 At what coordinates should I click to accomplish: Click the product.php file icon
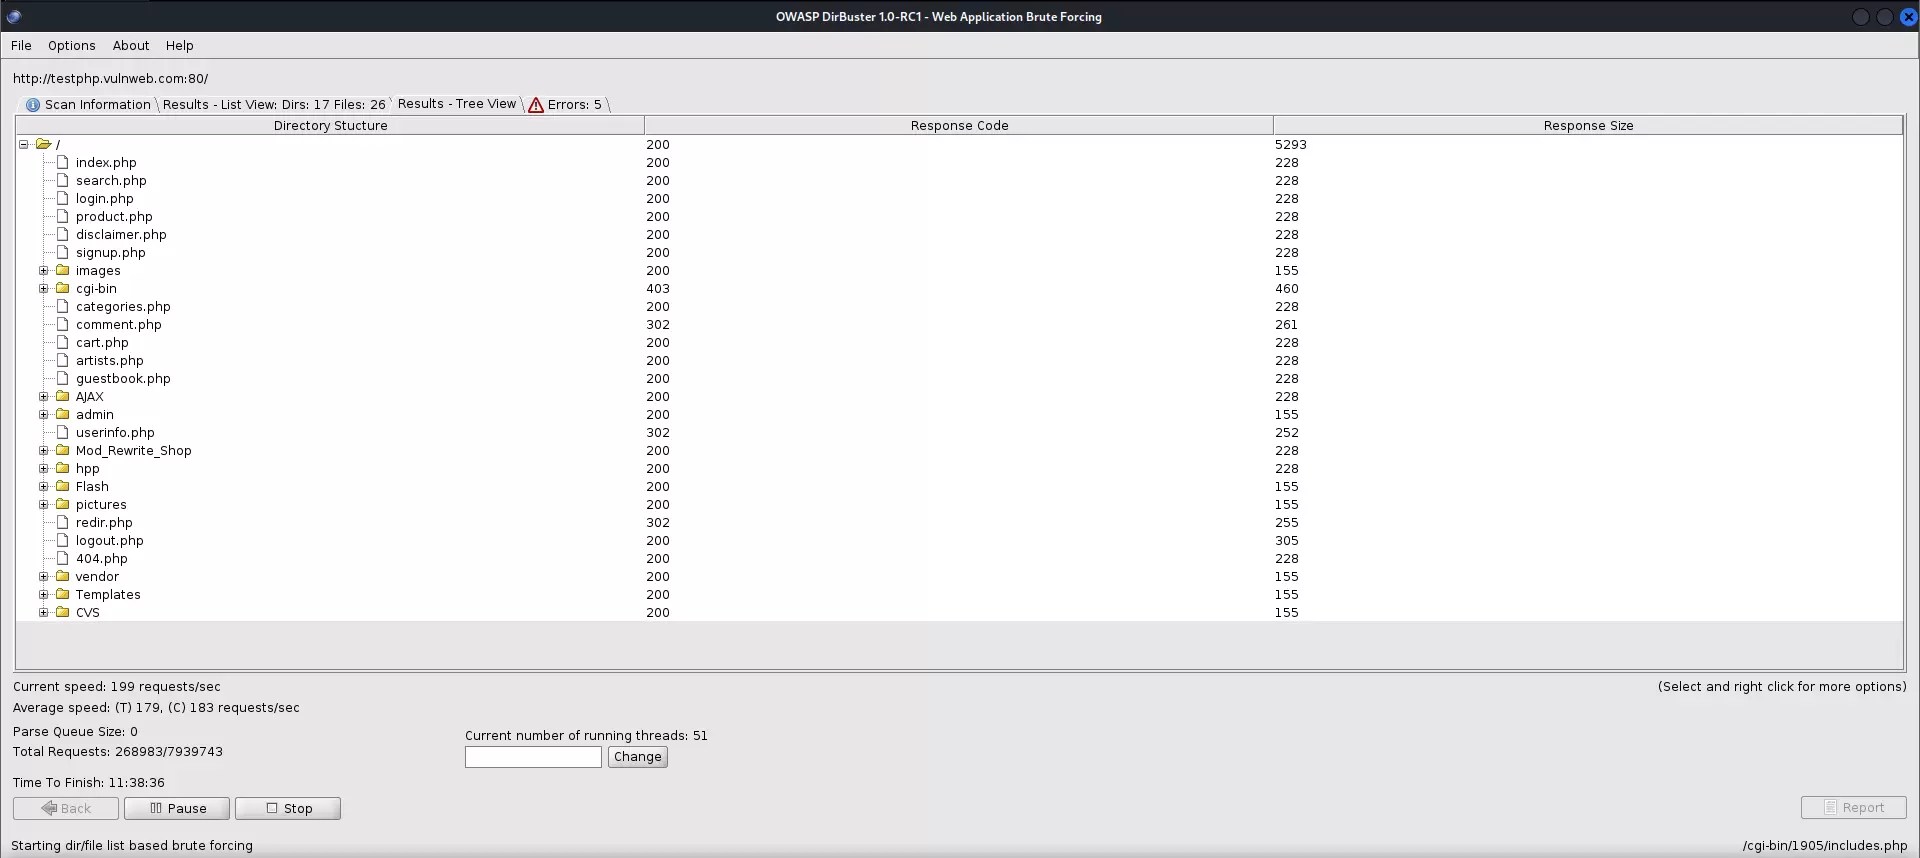pyautogui.click(x=63, y=216)
